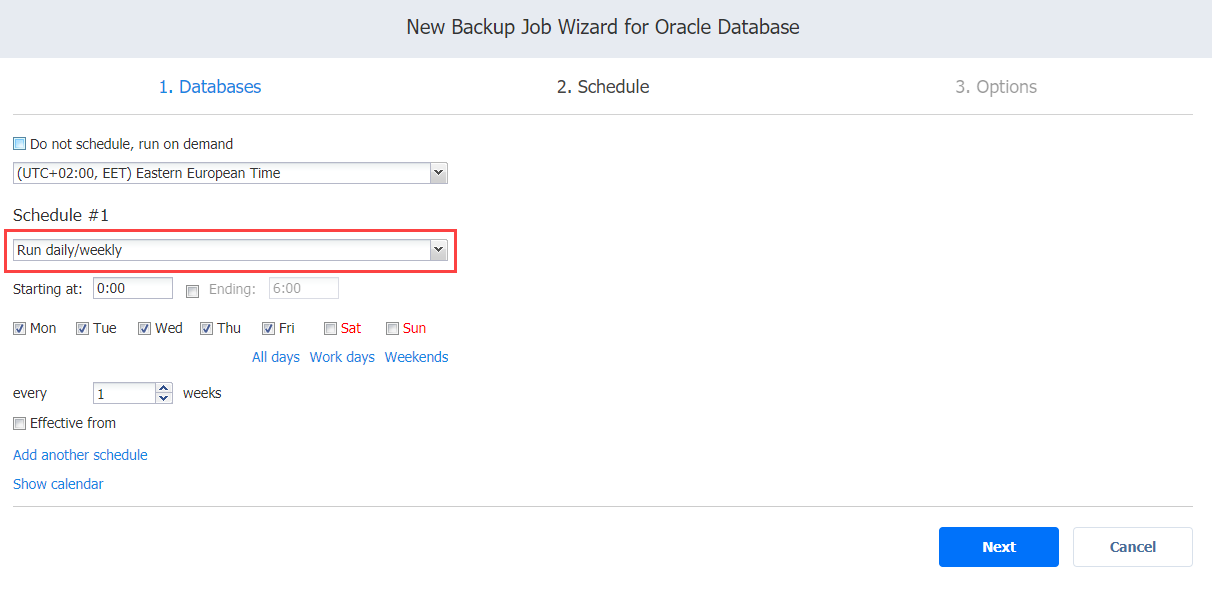
Task: Open the time zone dropdown
Action: [230, 173]
